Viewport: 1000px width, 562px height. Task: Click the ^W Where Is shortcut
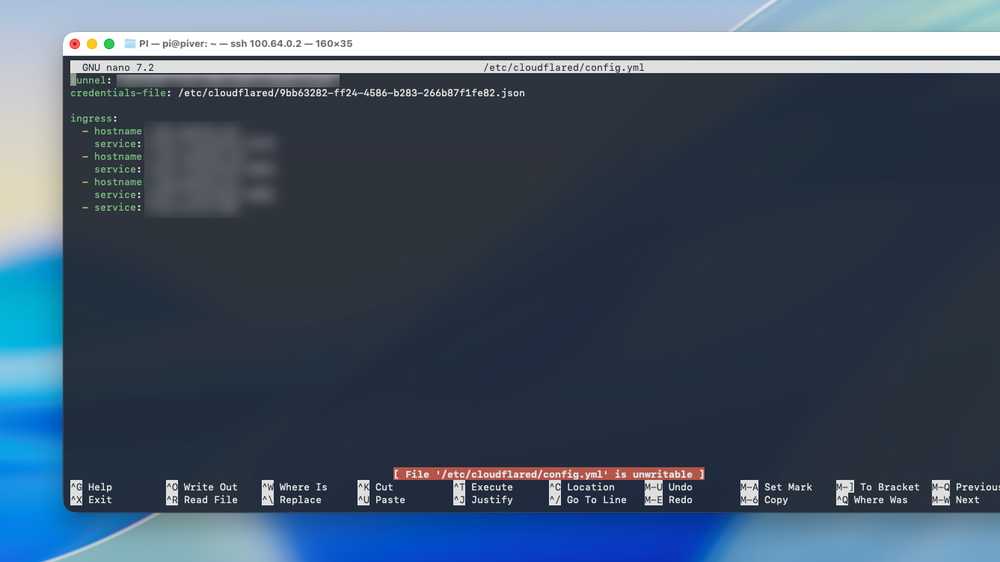pos(295,487)
